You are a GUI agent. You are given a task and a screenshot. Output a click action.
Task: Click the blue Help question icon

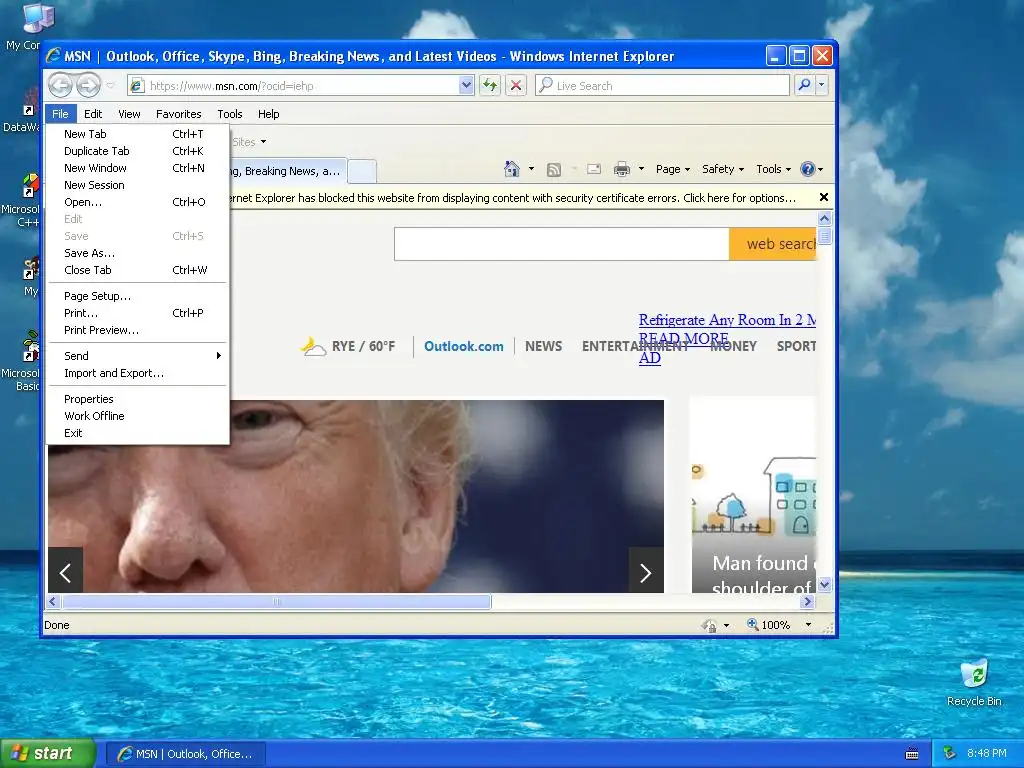[x=808, y=169]
